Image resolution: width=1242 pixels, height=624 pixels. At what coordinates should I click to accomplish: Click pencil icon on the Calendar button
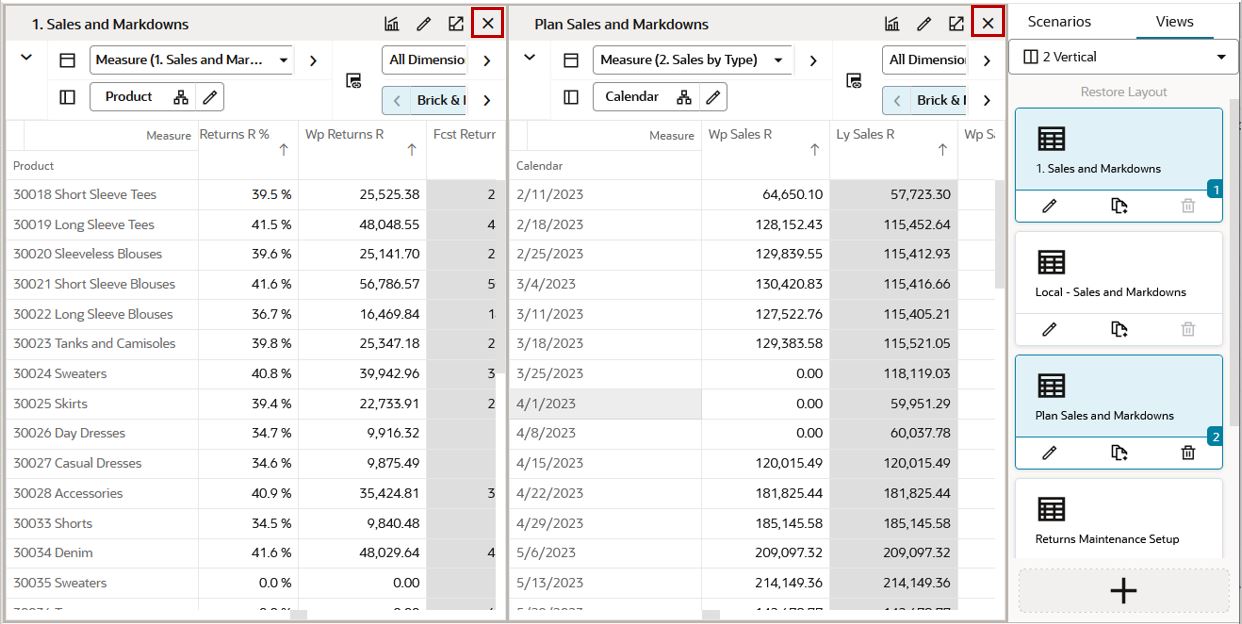[712, 97]
